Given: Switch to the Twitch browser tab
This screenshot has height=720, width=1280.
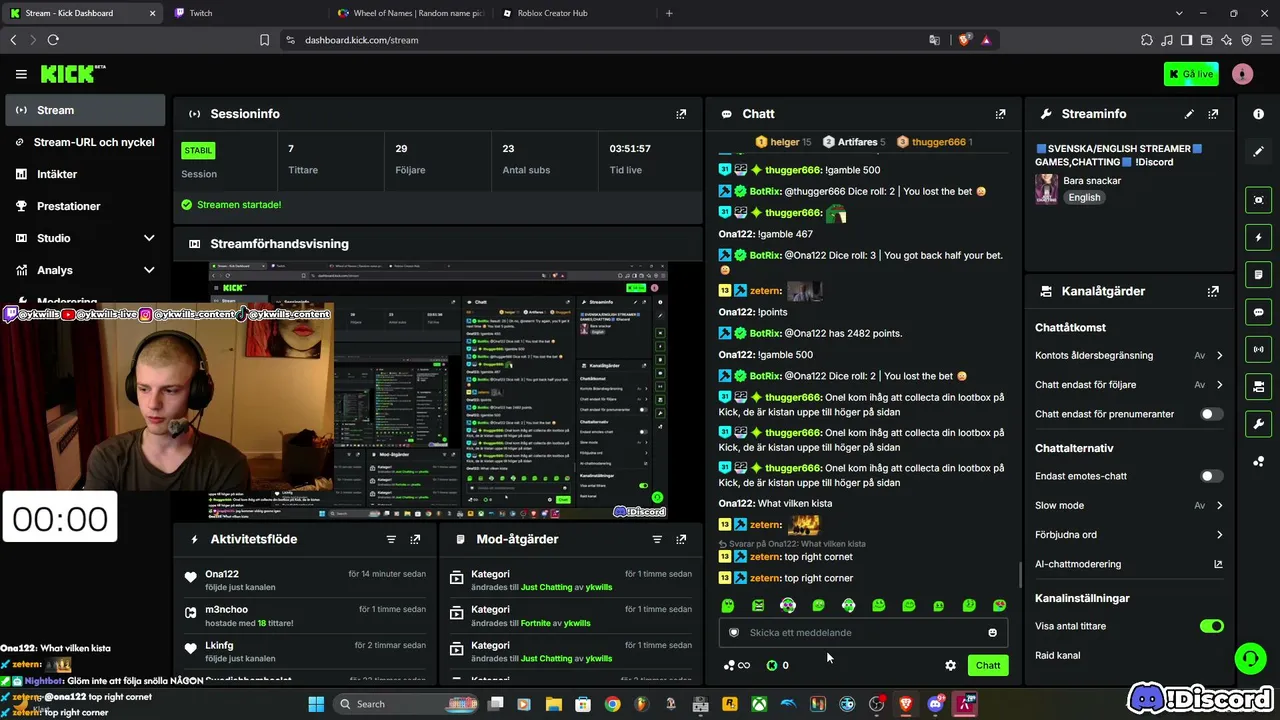Looking at the screenshot, I should pyautogui.click(x=245, y=13).
